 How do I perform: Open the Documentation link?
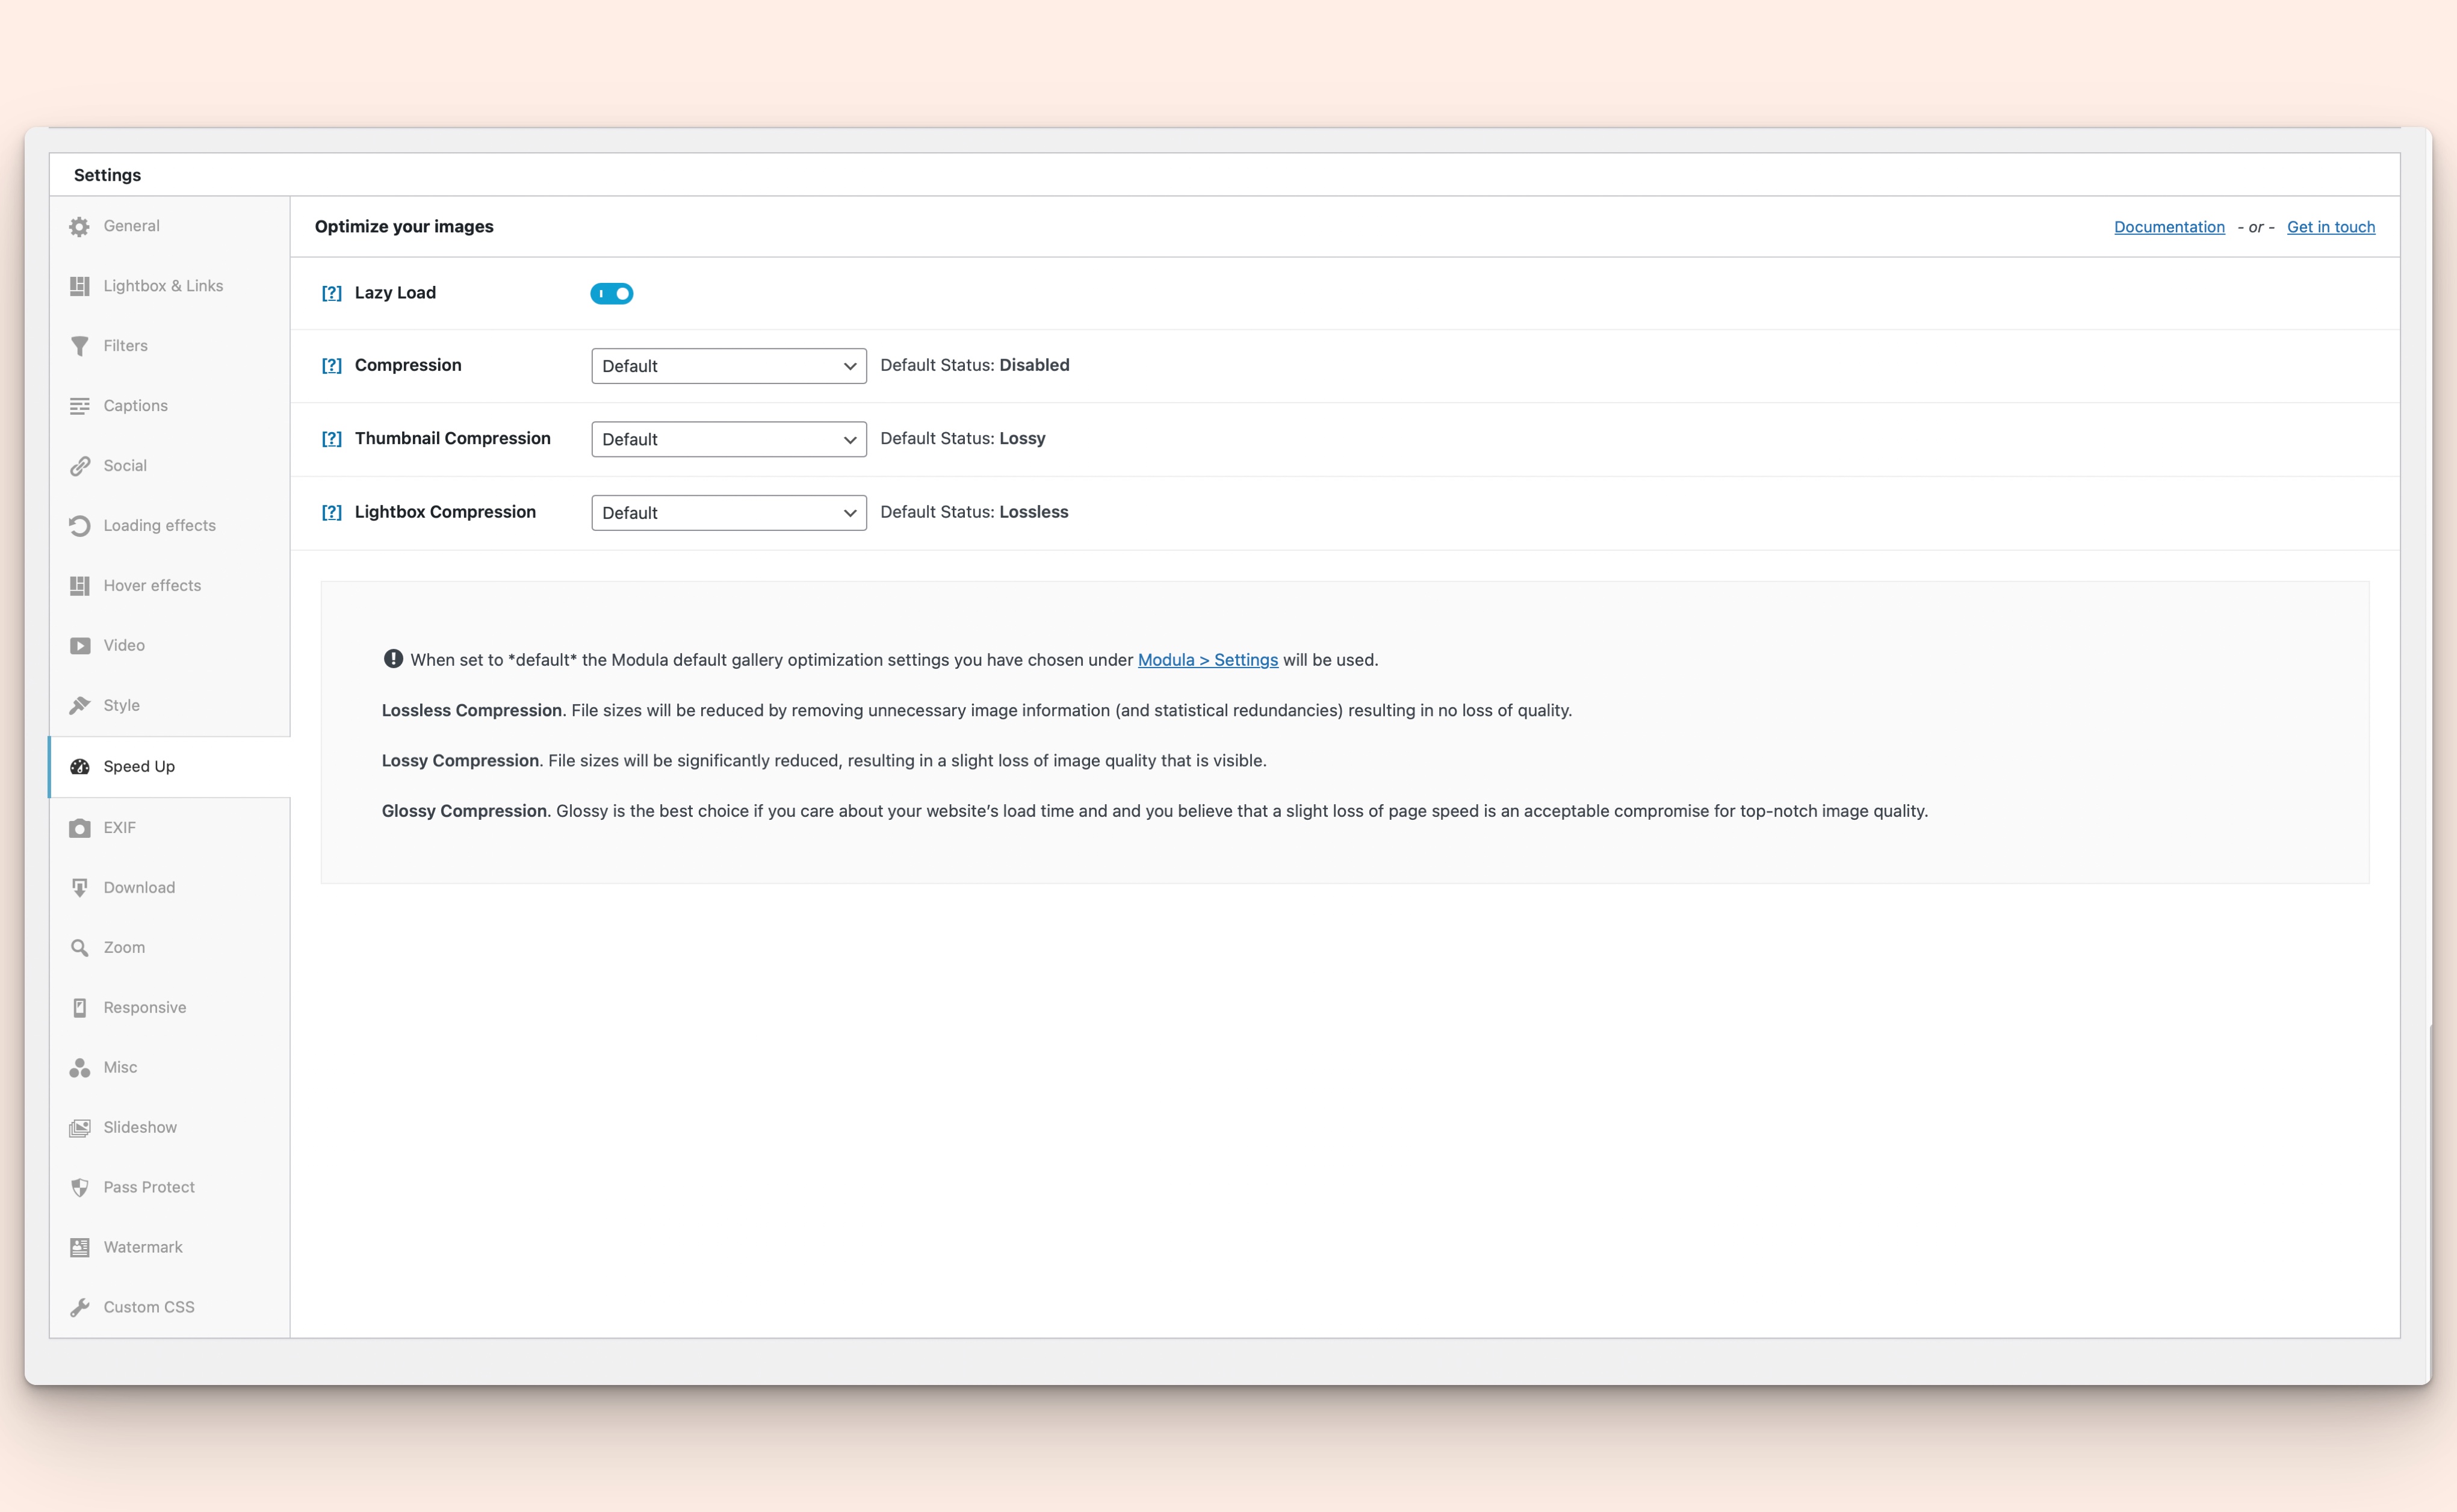click(x=2169, y=227)
